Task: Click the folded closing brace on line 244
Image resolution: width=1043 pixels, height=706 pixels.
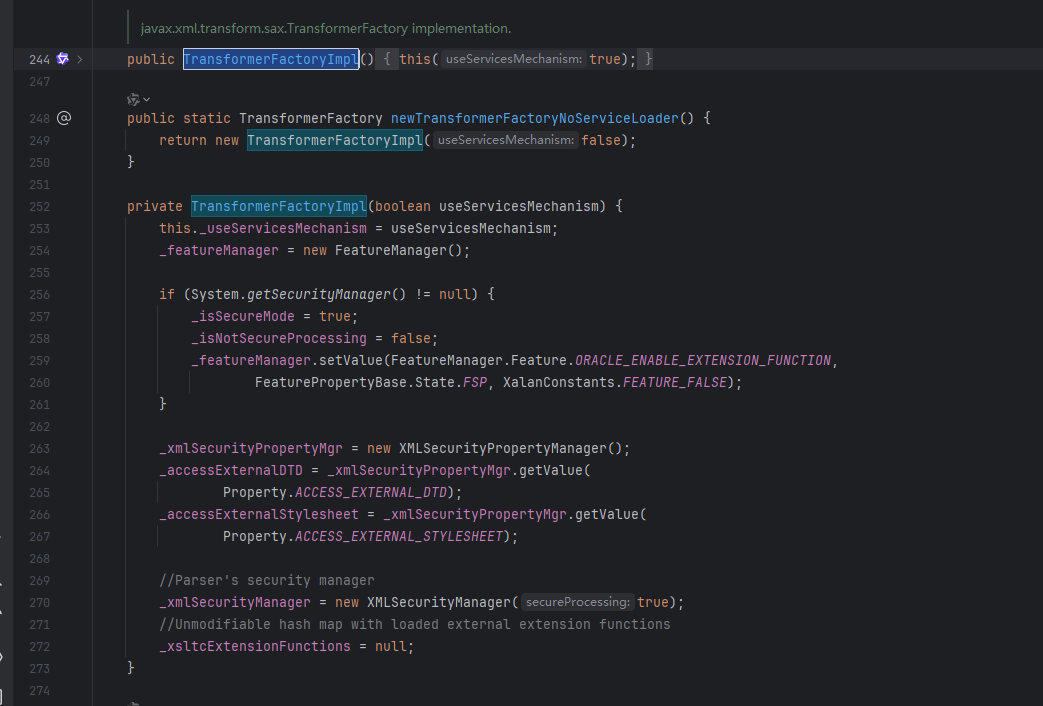Action: (649, 60)
